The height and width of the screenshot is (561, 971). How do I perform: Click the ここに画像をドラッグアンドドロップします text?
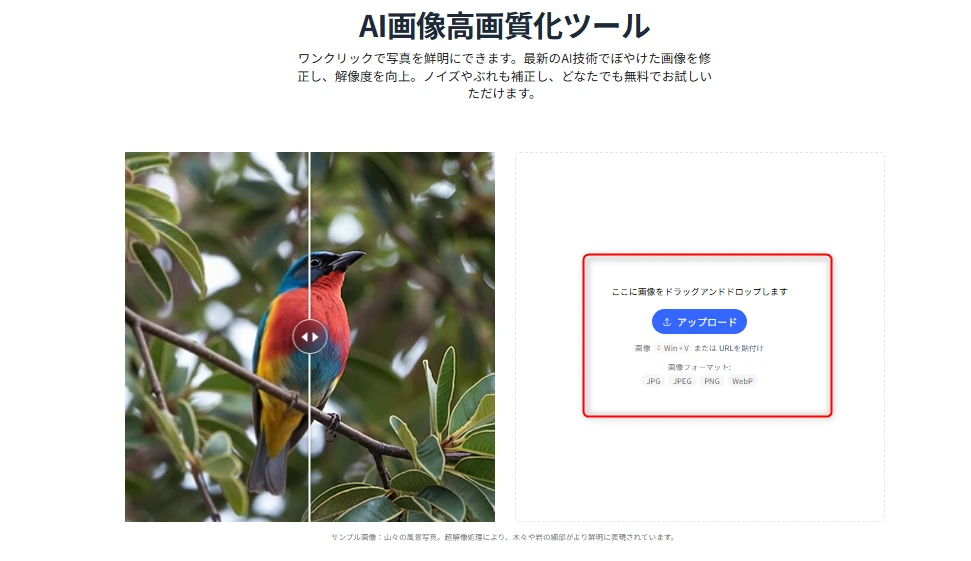[x=699, y=292]
